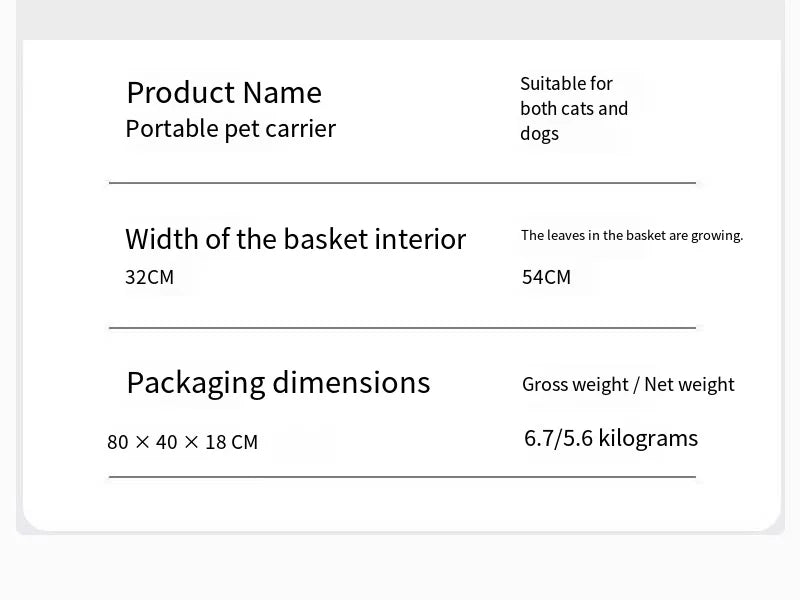The width and height of the screenshot is (800, 600).
Task: Click the word "dogs"
Action: [539, 134]
